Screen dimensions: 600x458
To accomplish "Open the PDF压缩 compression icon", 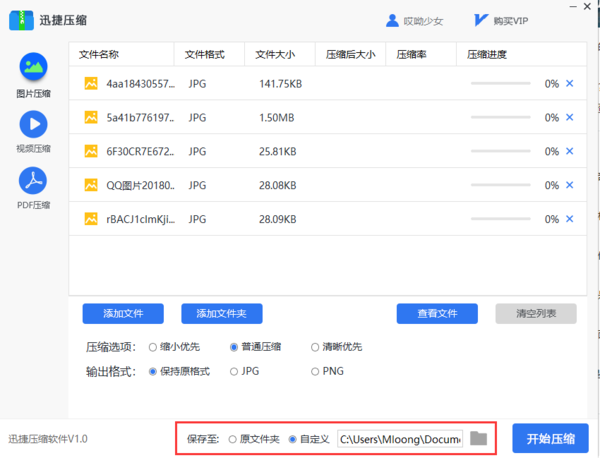I will [x=33, y=181].
